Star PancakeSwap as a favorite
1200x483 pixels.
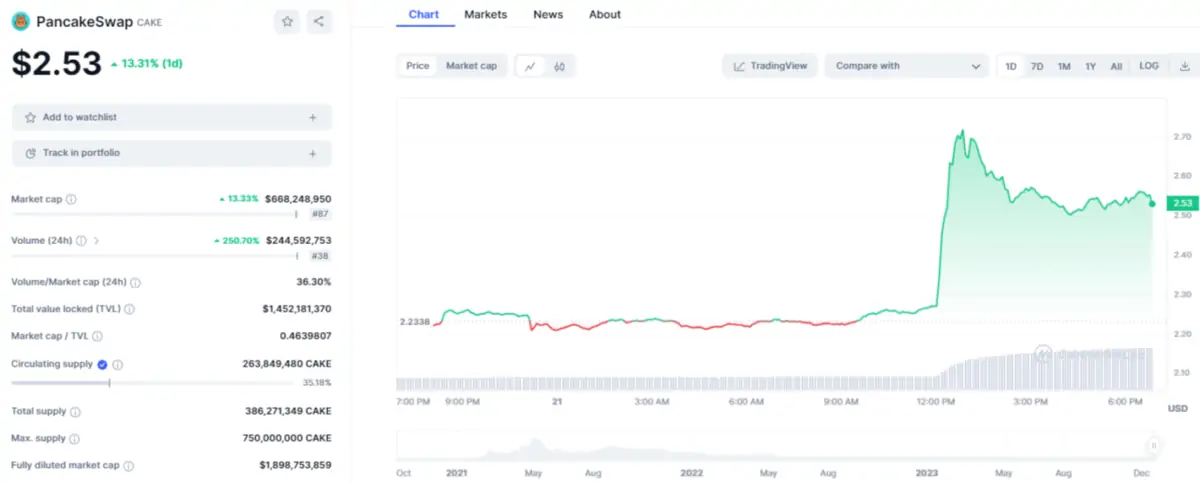[287, 21]
